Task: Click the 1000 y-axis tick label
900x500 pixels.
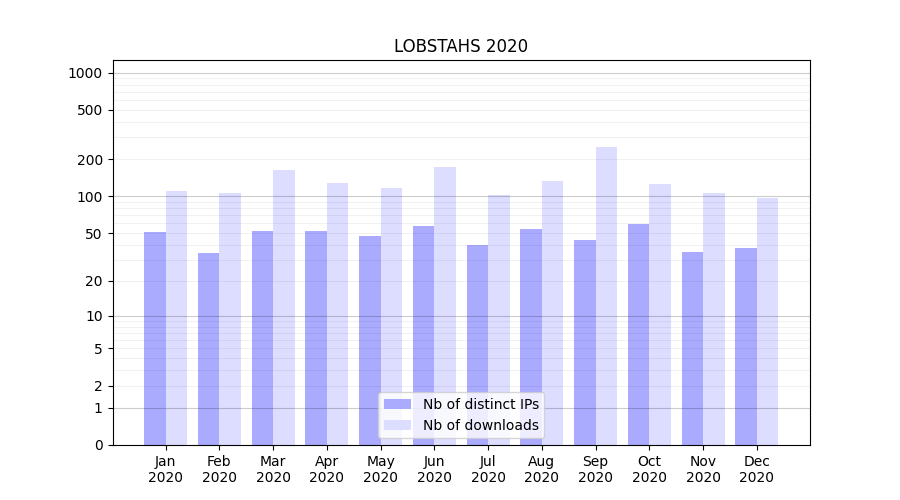Action: pyautogui.click(x=85, y=73)
